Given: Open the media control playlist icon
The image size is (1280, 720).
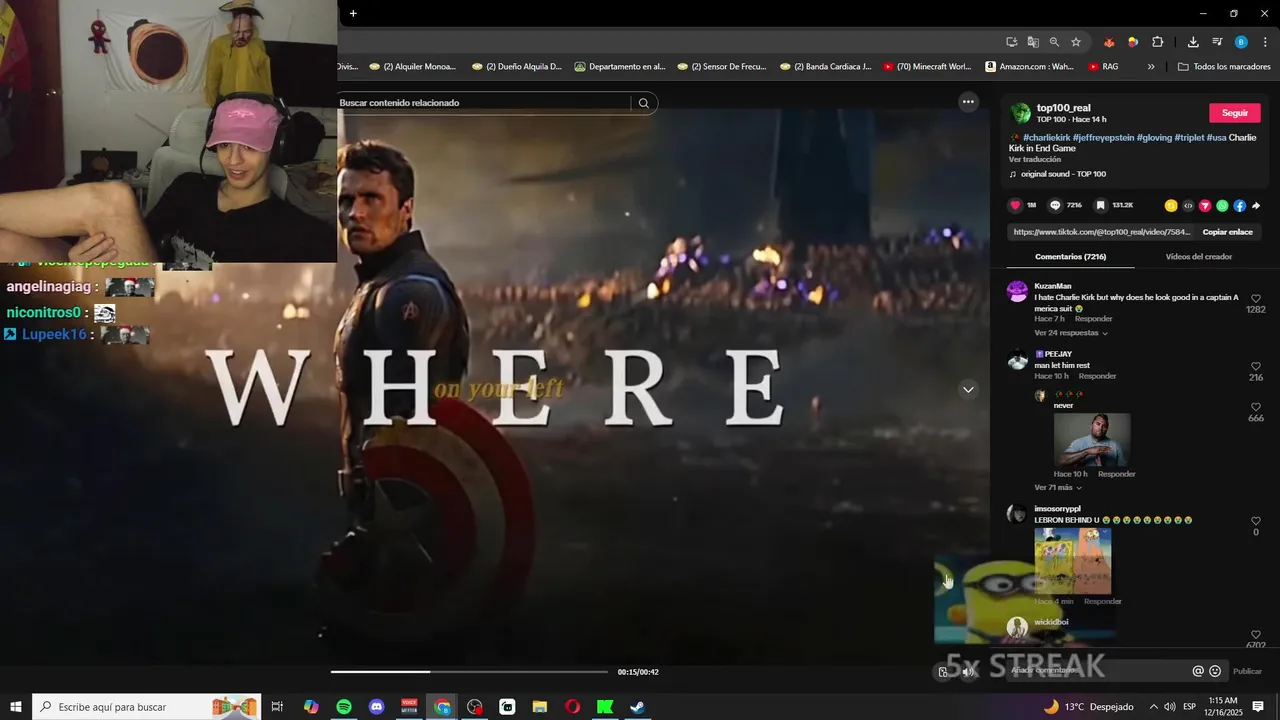Looking at the screenshot, I should coord(1217,42).
